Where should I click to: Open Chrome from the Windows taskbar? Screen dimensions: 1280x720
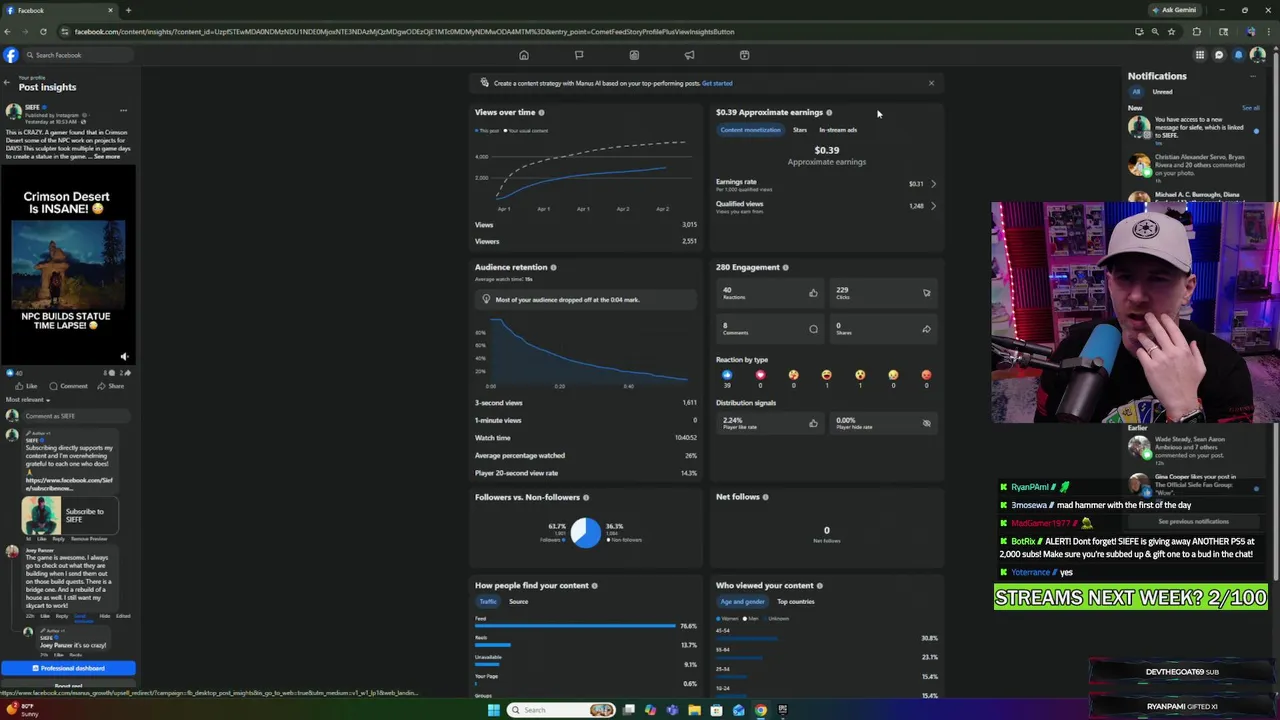[x=760, y=710]
